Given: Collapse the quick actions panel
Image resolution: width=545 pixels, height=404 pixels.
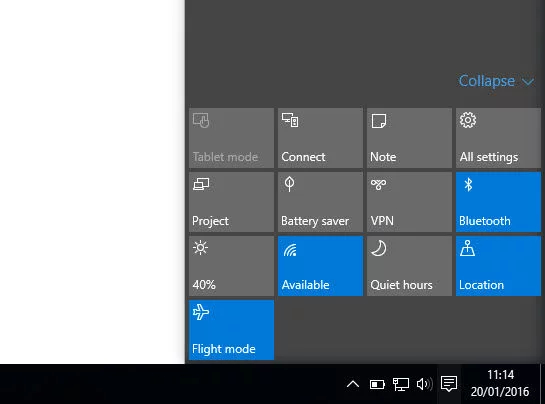Looking at the screenshot, I should click(496, 81).
